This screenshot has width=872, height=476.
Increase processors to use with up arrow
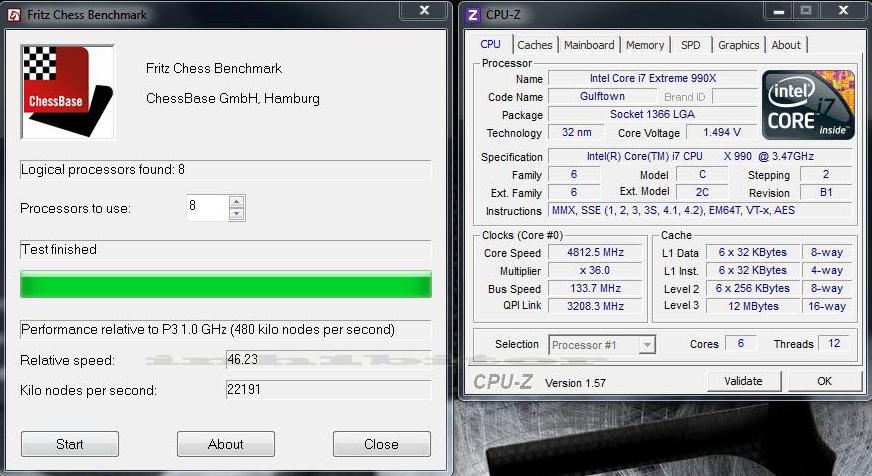(236, 202)
